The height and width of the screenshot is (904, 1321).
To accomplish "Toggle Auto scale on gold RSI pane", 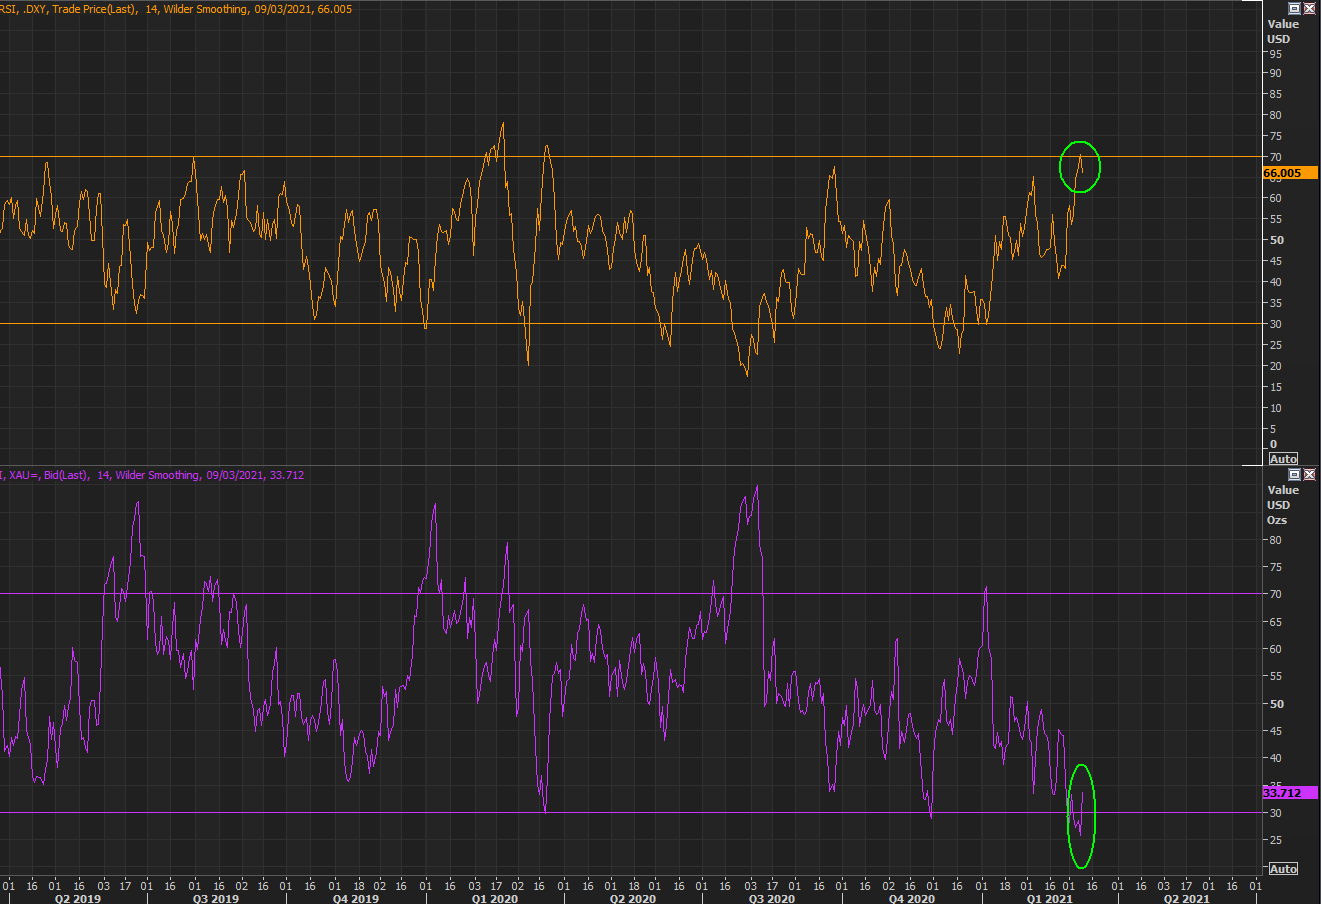I will [1283, 869].
